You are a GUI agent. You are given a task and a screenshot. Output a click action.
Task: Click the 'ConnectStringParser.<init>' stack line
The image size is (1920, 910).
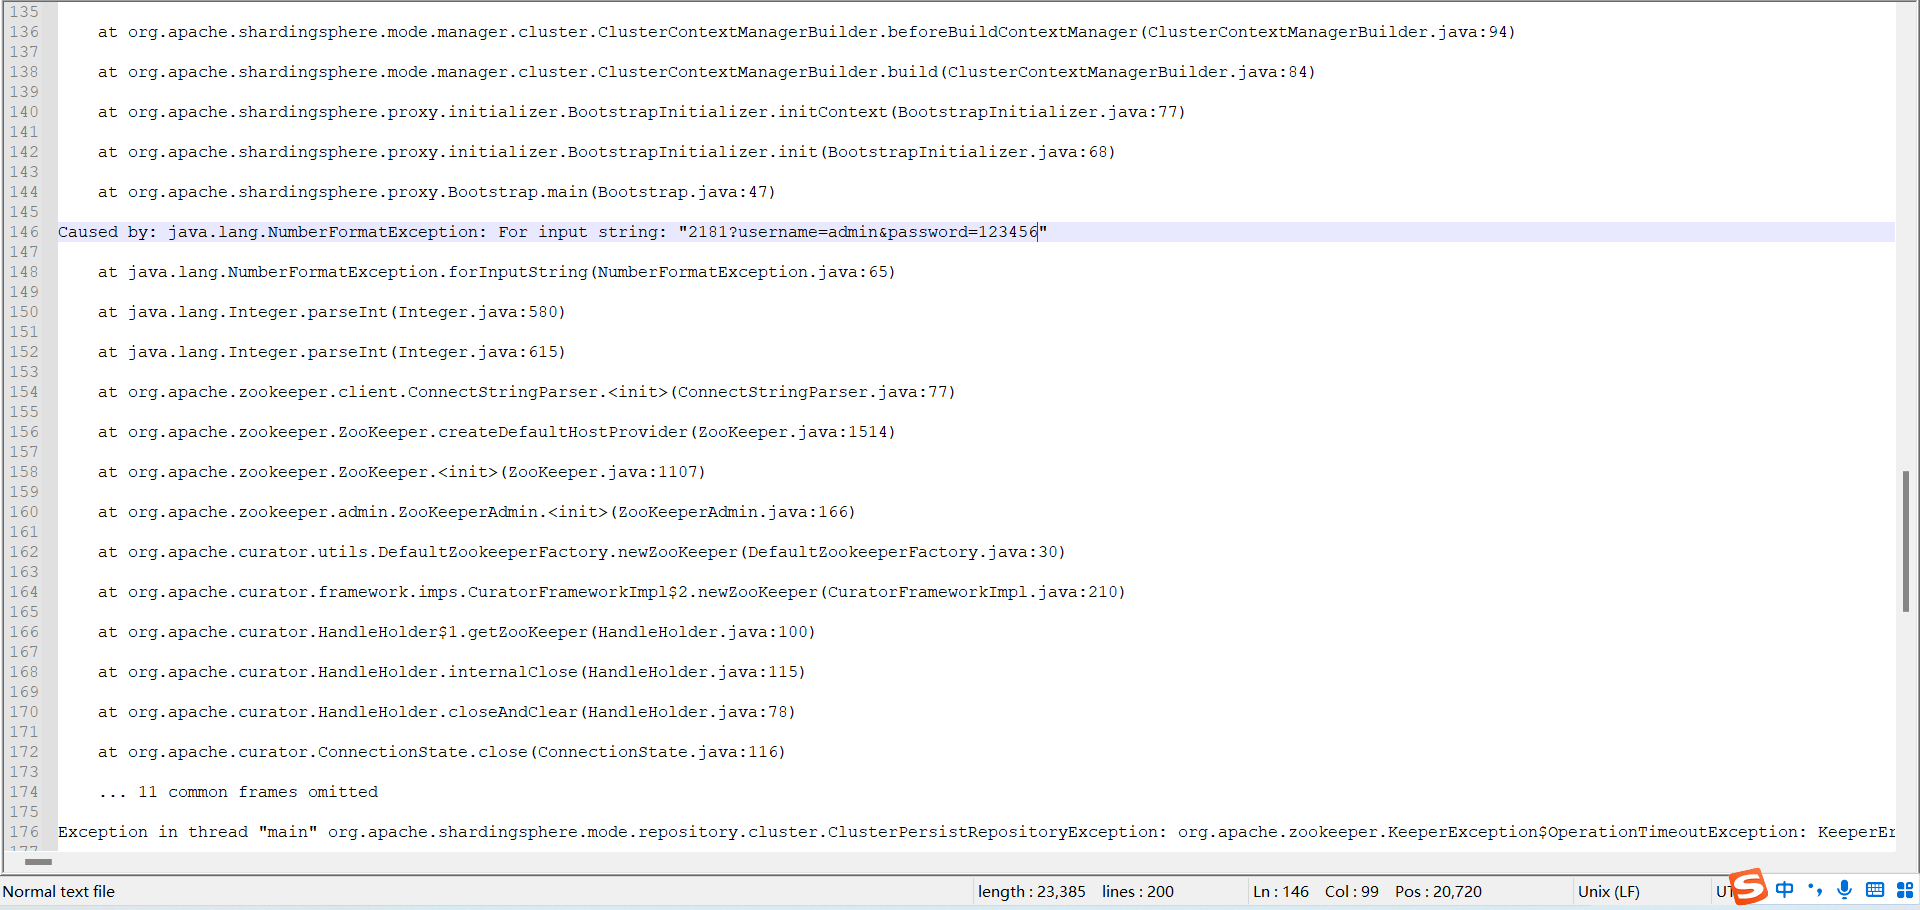(526, 392)
